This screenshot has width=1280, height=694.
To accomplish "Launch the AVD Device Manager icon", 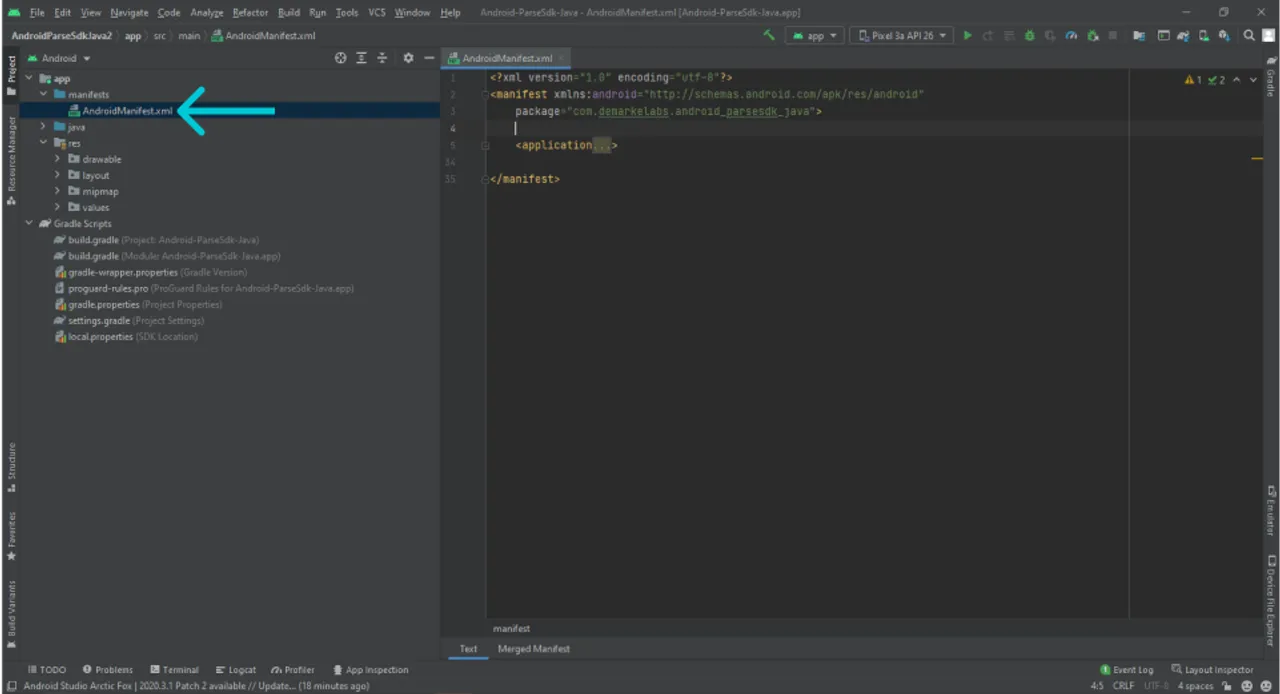I will pyautogui.click(x=1163, y=35).
